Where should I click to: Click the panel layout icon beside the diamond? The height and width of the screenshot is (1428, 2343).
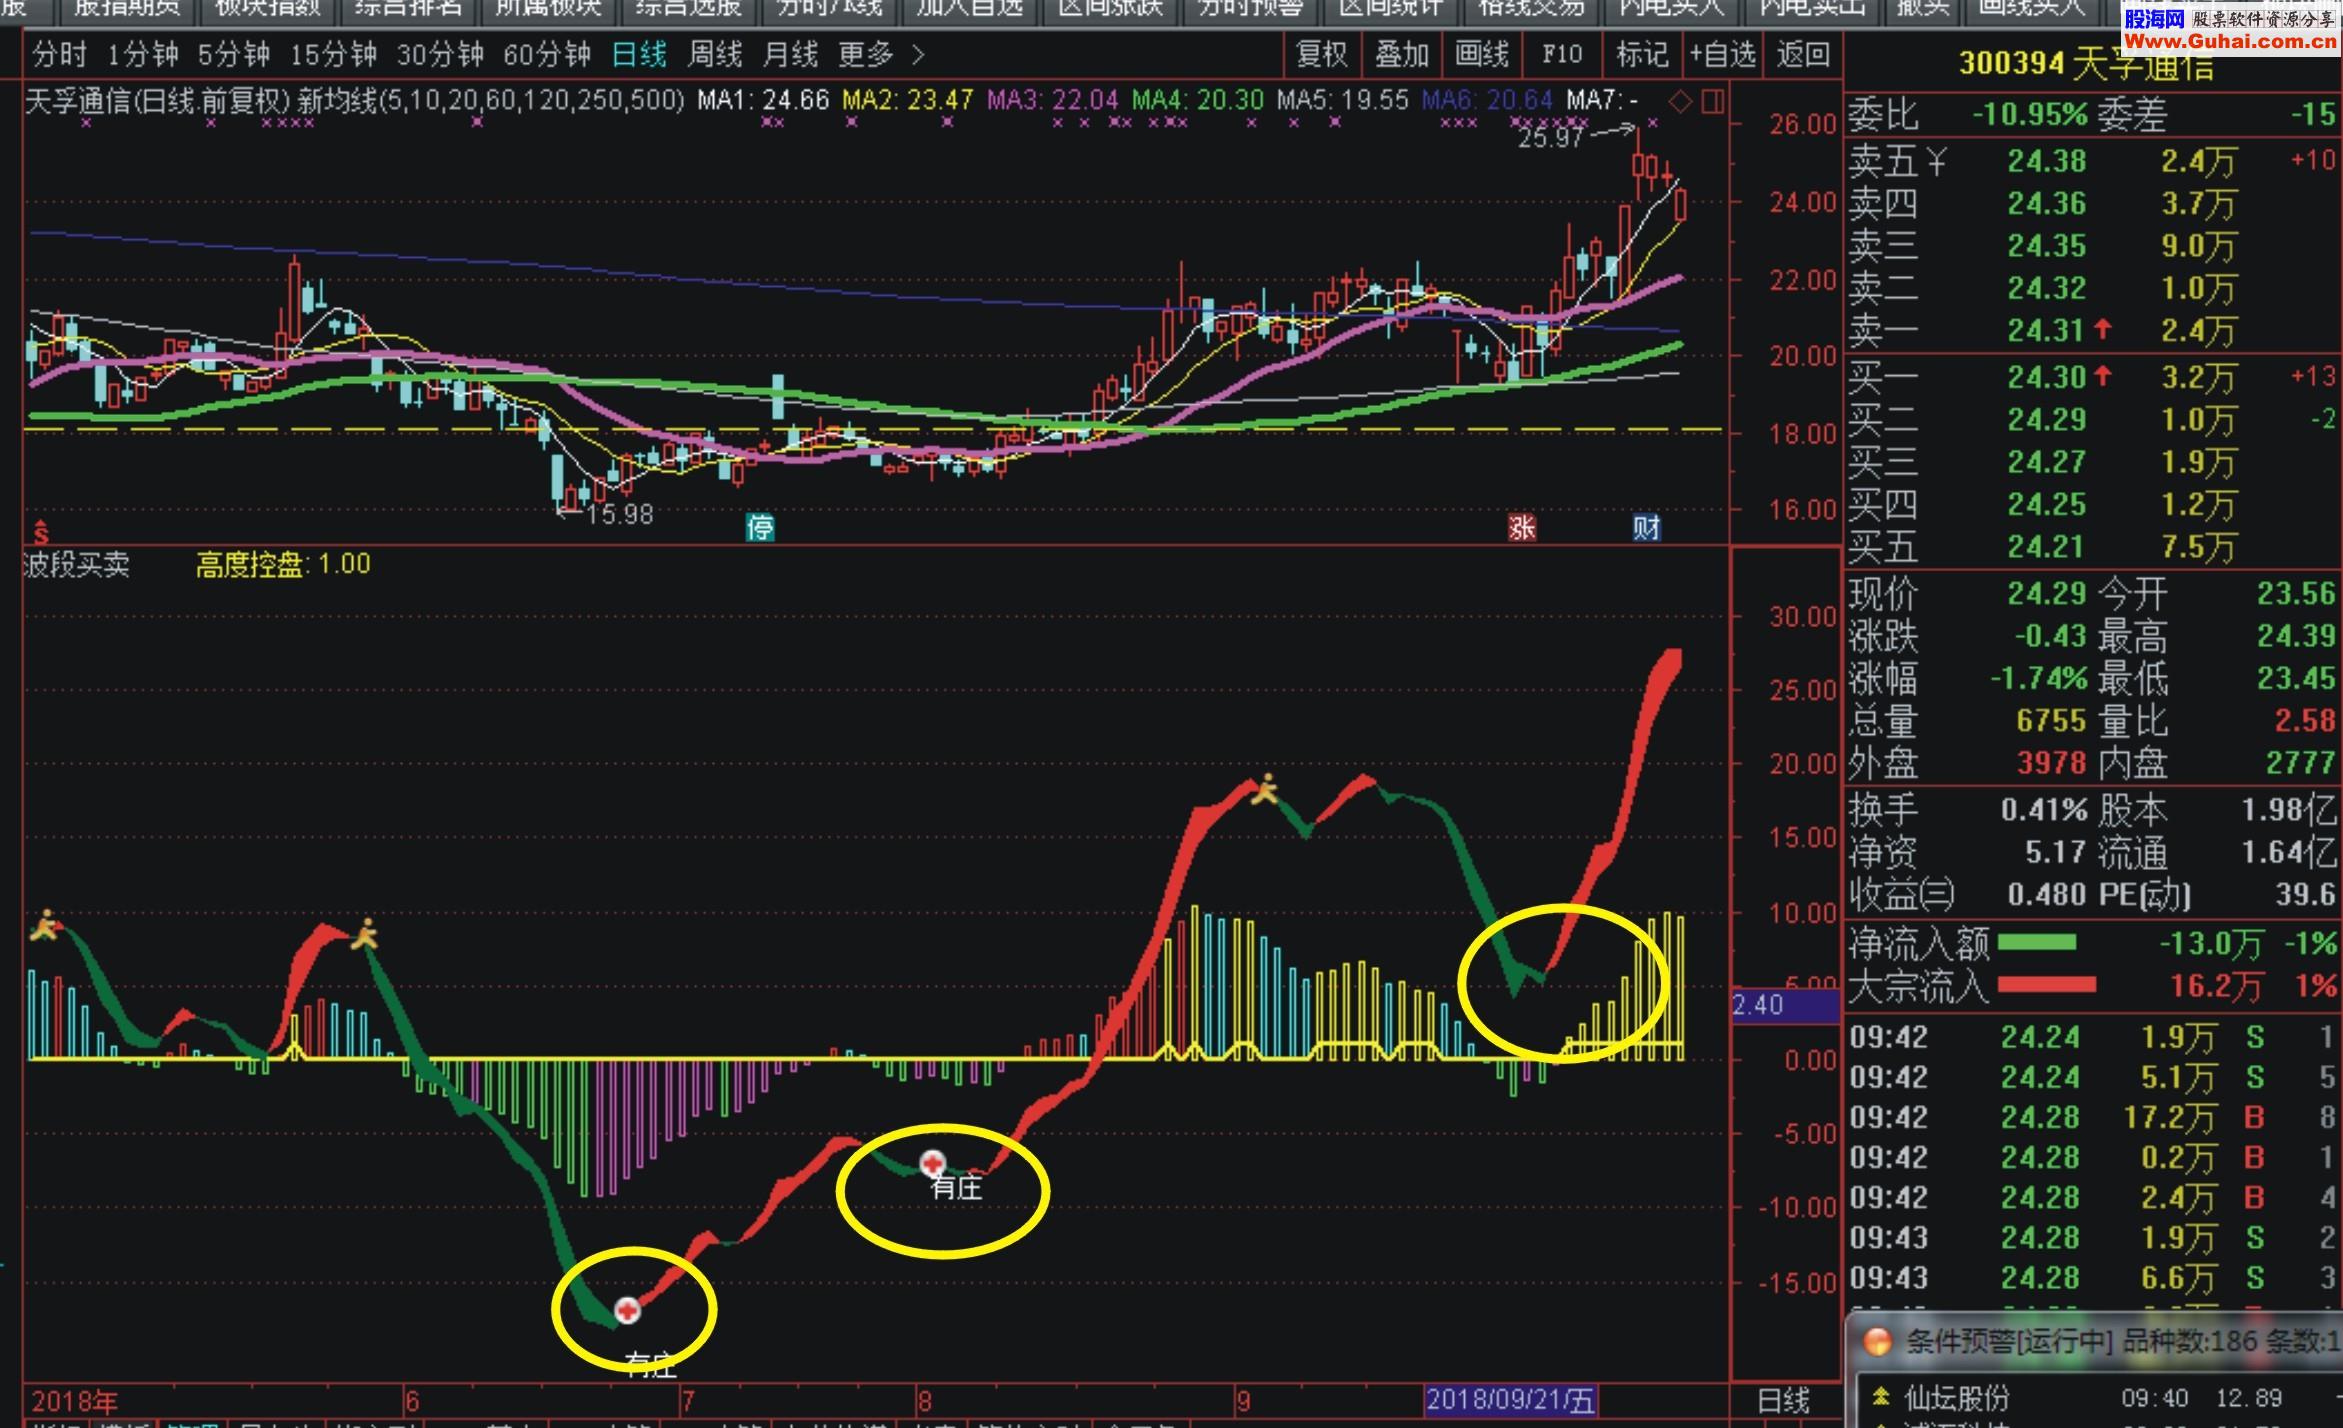[1713, 101]
